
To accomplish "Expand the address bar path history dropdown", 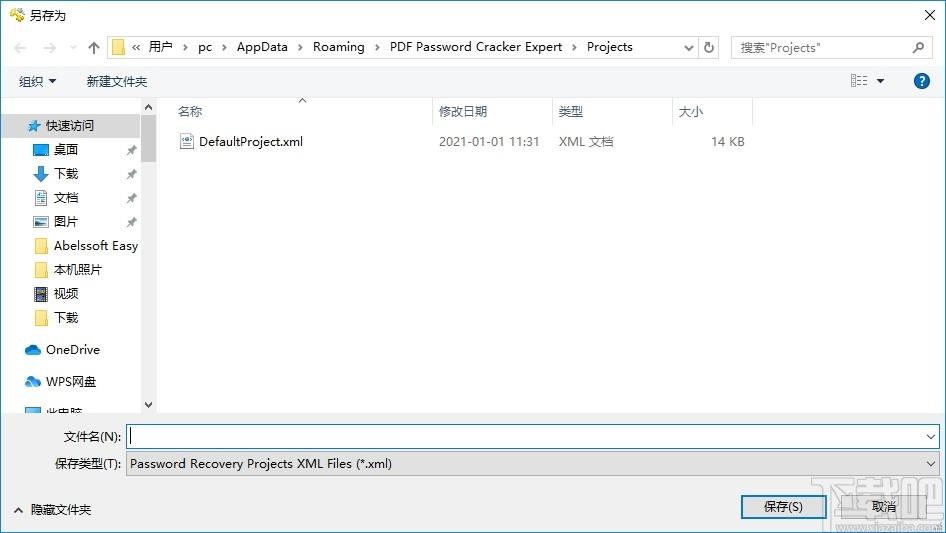I will coord(688,47).
